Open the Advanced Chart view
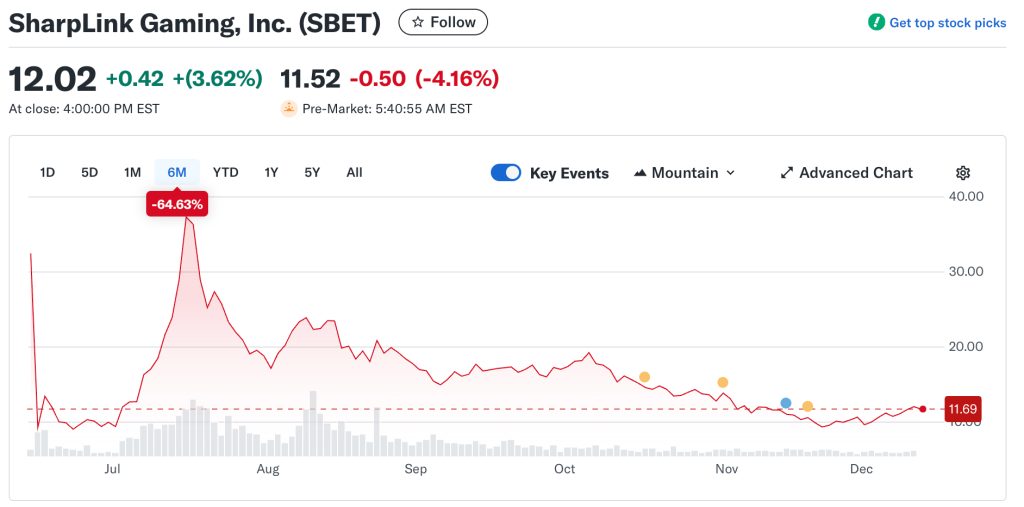 pos(855,173)
